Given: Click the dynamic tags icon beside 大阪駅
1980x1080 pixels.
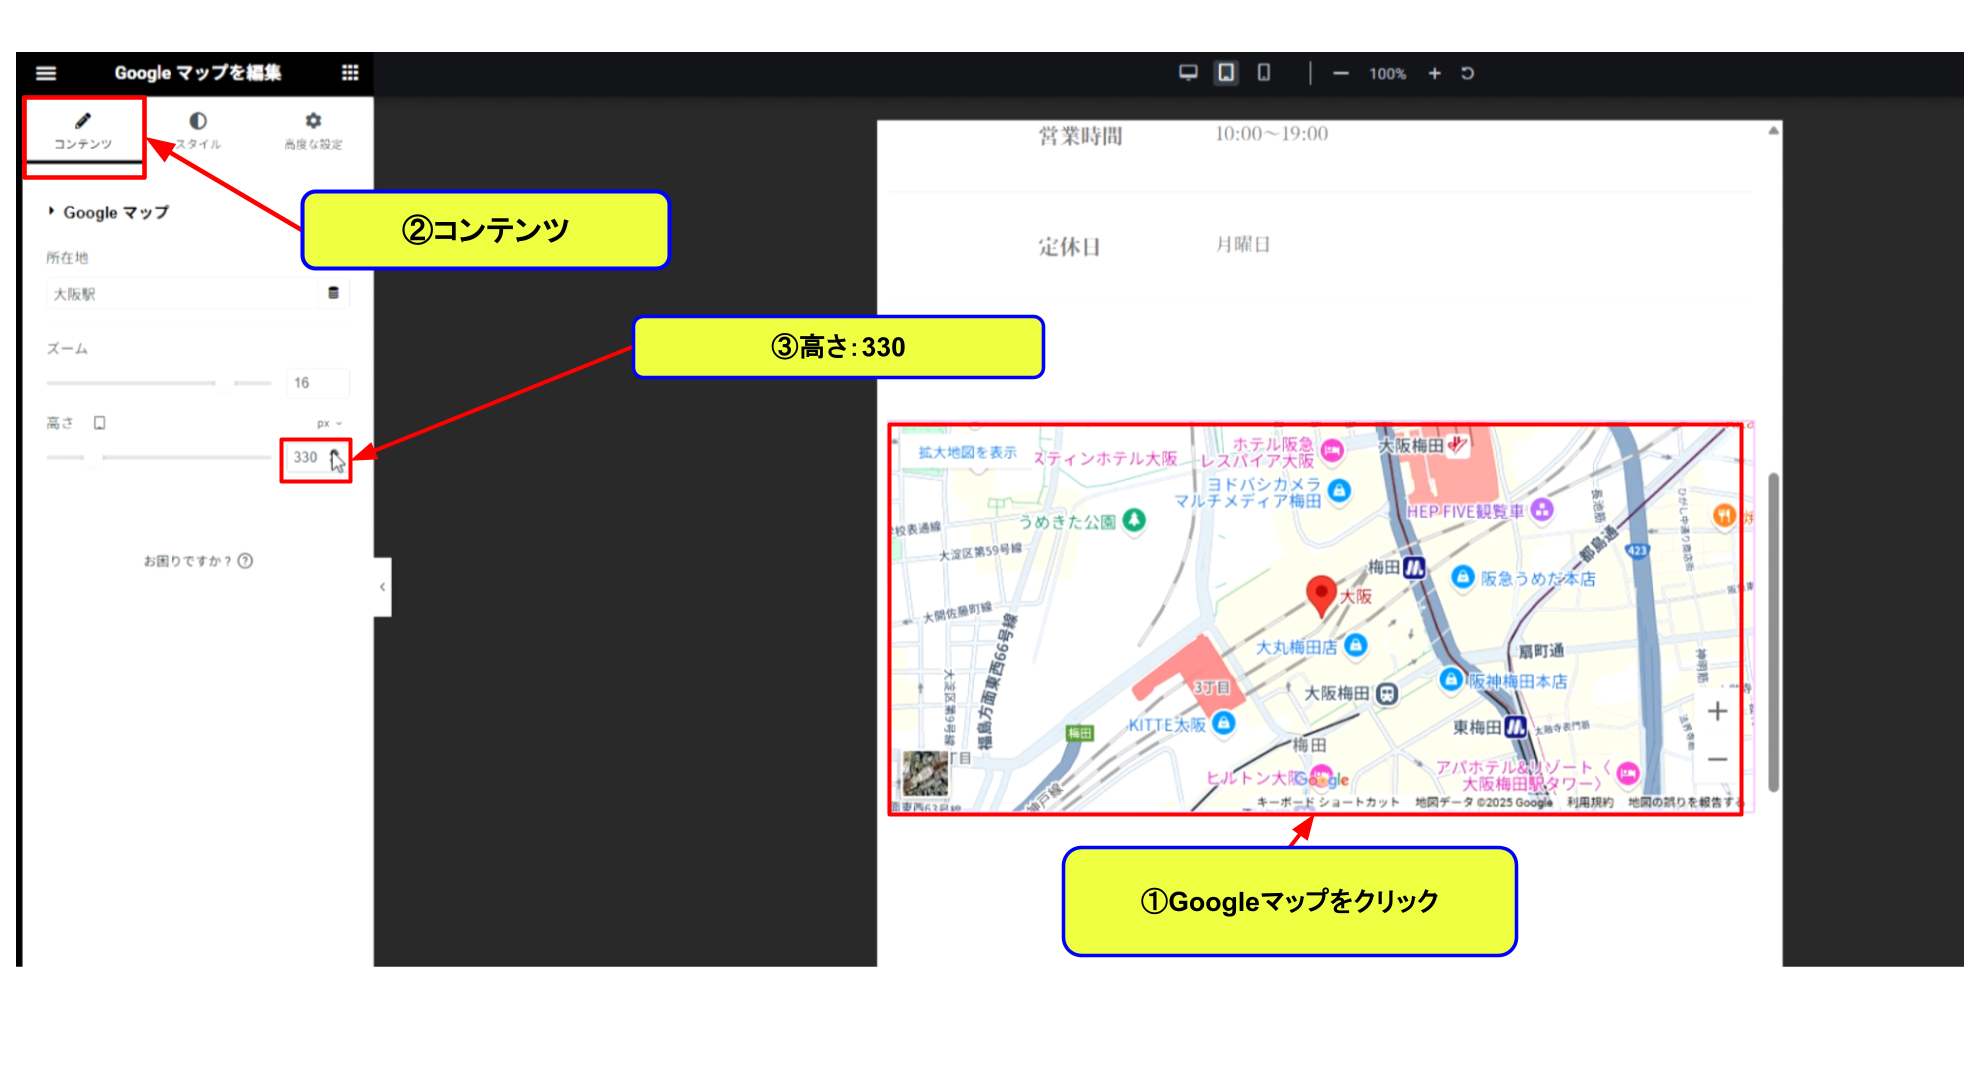Looking at the screenshot, I should pyautogui.click(x=334, y=293).
